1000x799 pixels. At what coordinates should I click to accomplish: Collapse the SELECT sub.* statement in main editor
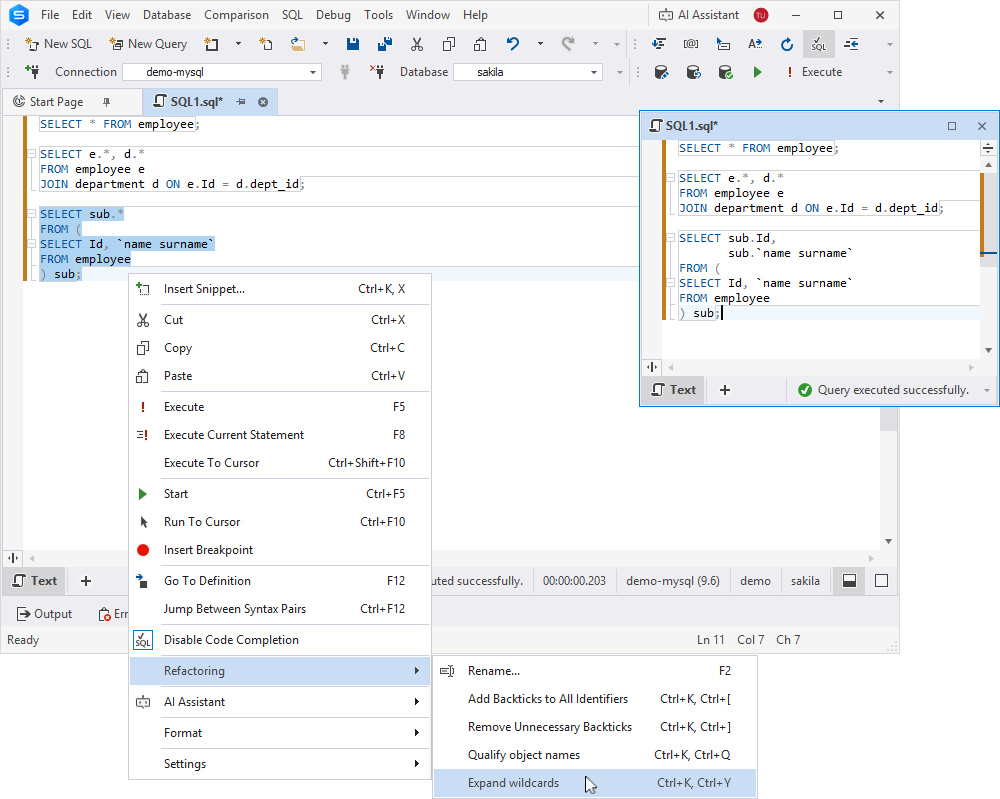(31, 214)
